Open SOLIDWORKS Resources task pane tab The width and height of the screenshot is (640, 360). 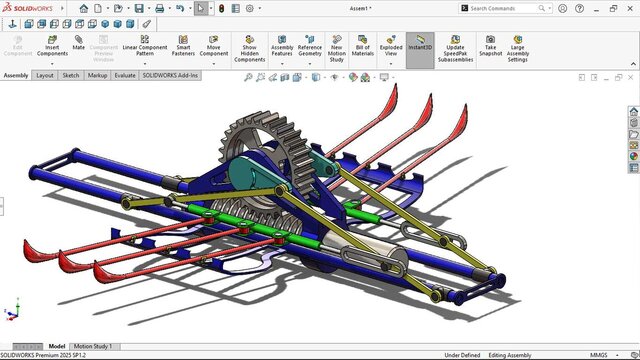[634, 111]
